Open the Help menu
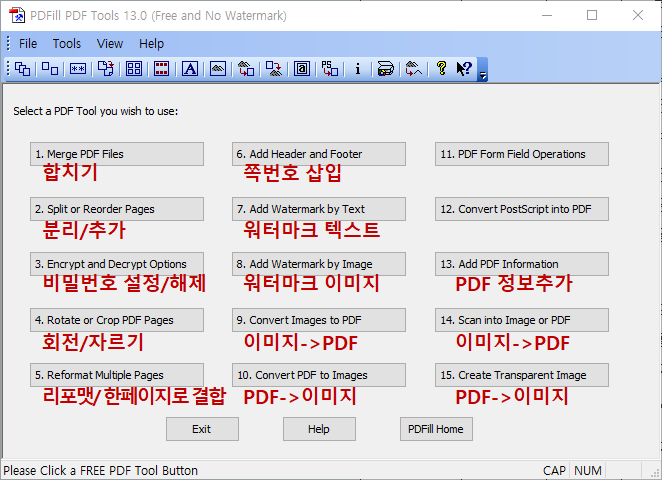662x480 pixels. (152, 44)
